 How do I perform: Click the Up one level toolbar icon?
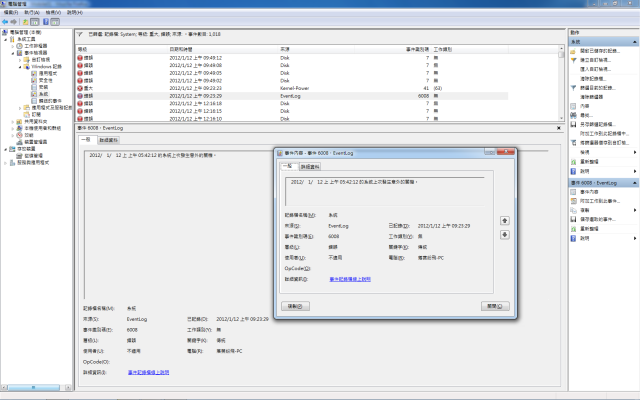(25, 22)
